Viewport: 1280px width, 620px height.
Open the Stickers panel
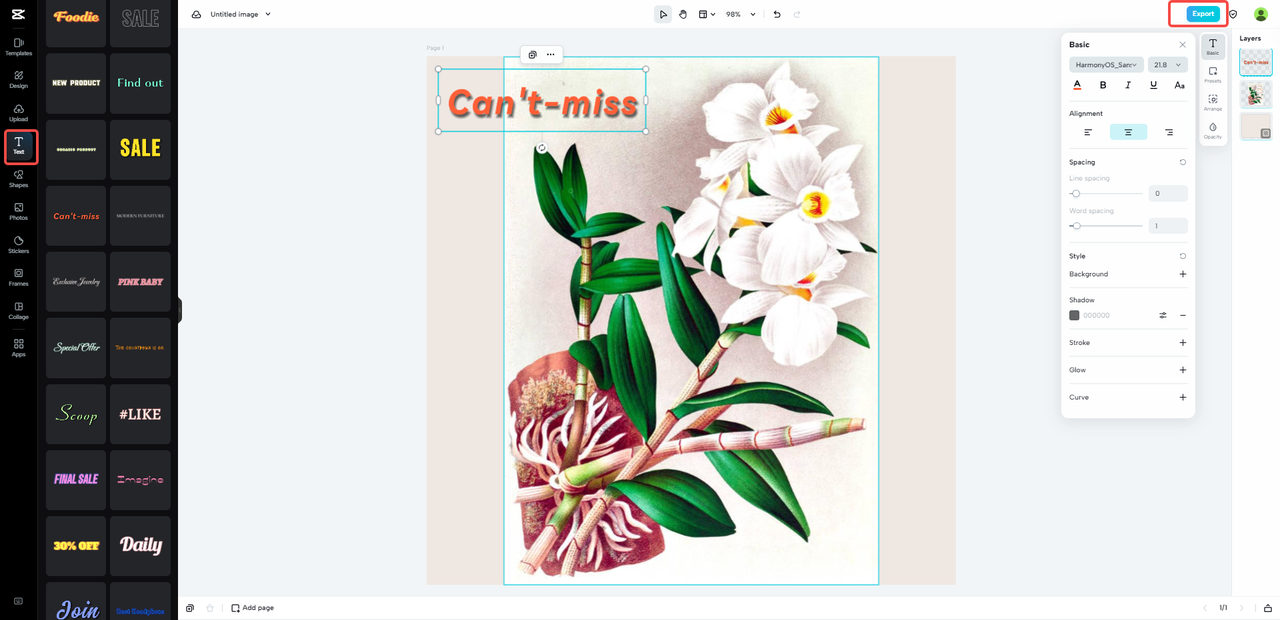[x=18, y=245]
